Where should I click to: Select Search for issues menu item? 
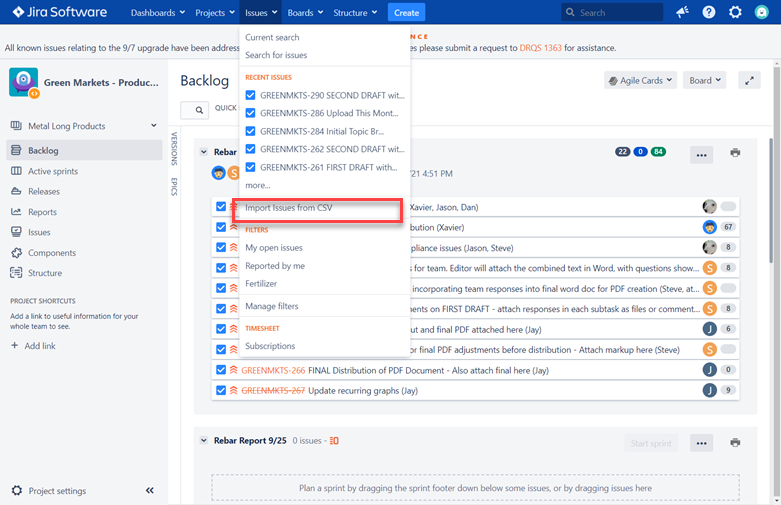point(276,55)
